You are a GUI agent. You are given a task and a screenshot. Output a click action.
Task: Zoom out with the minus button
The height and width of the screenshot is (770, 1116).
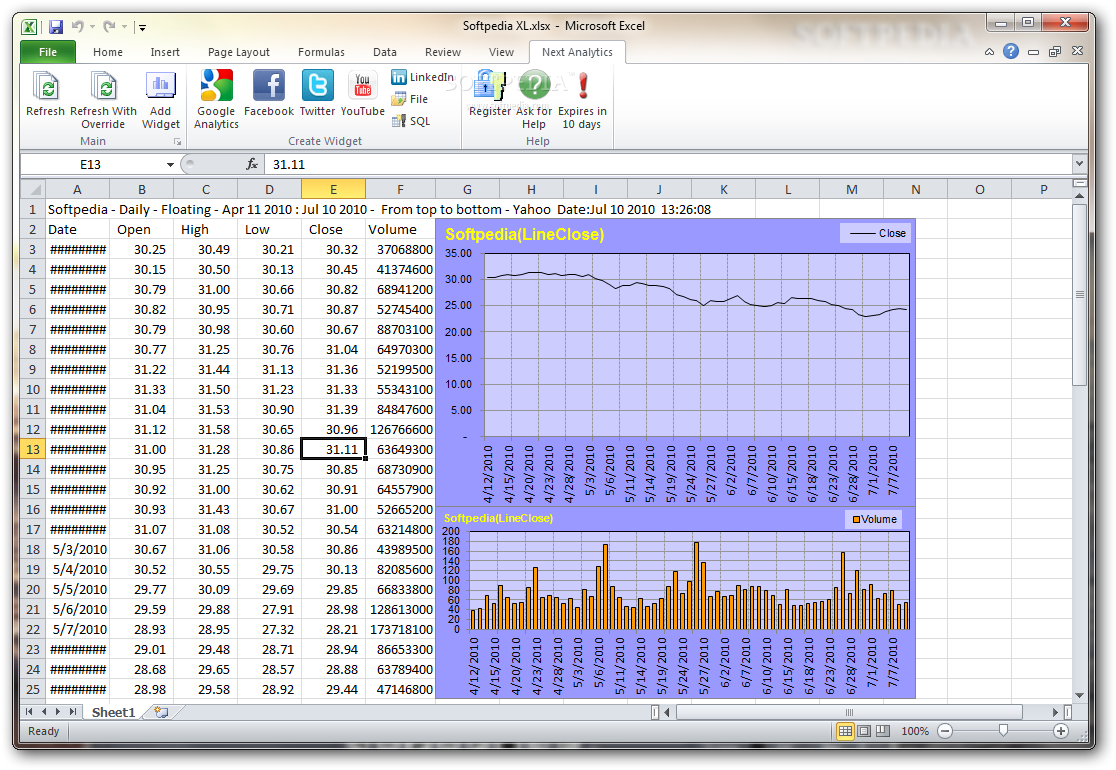pyautogui.click(x=945, y=731)
